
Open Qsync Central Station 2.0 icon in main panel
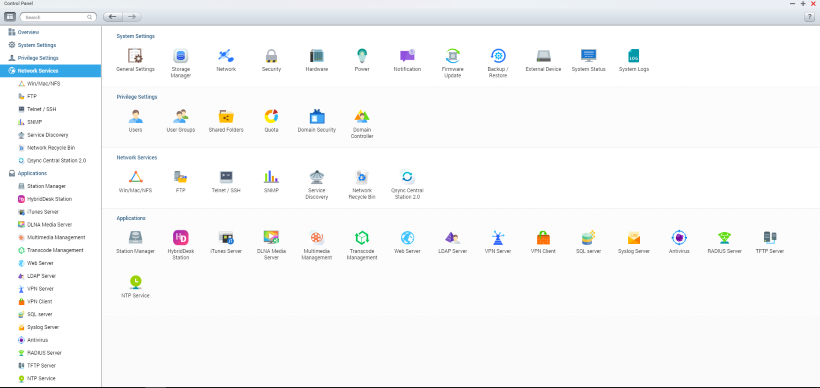[x=407, y=177]
